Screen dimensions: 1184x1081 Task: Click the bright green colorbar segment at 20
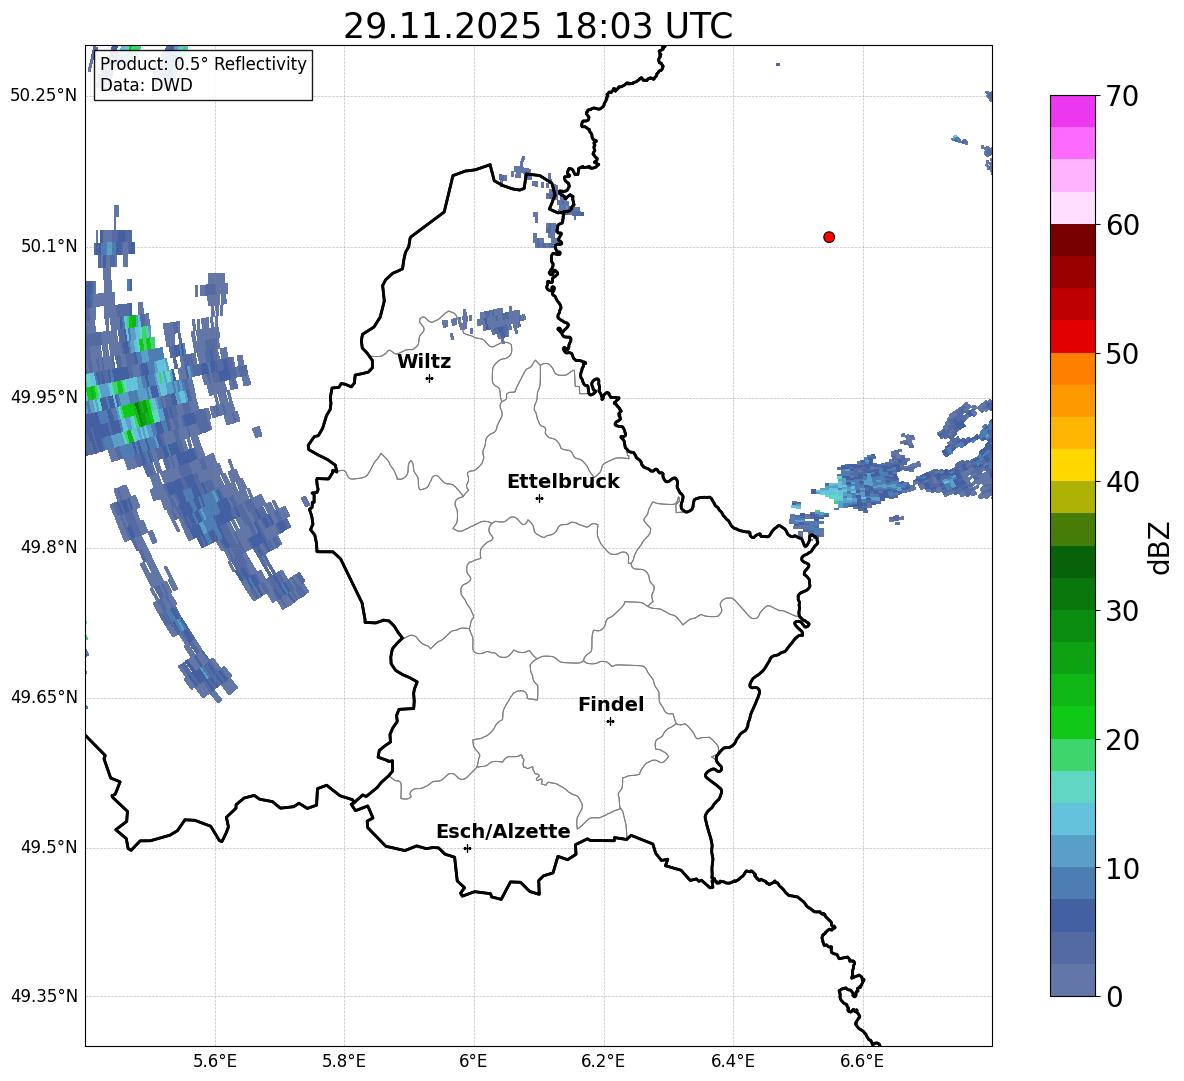point(1072,722)
